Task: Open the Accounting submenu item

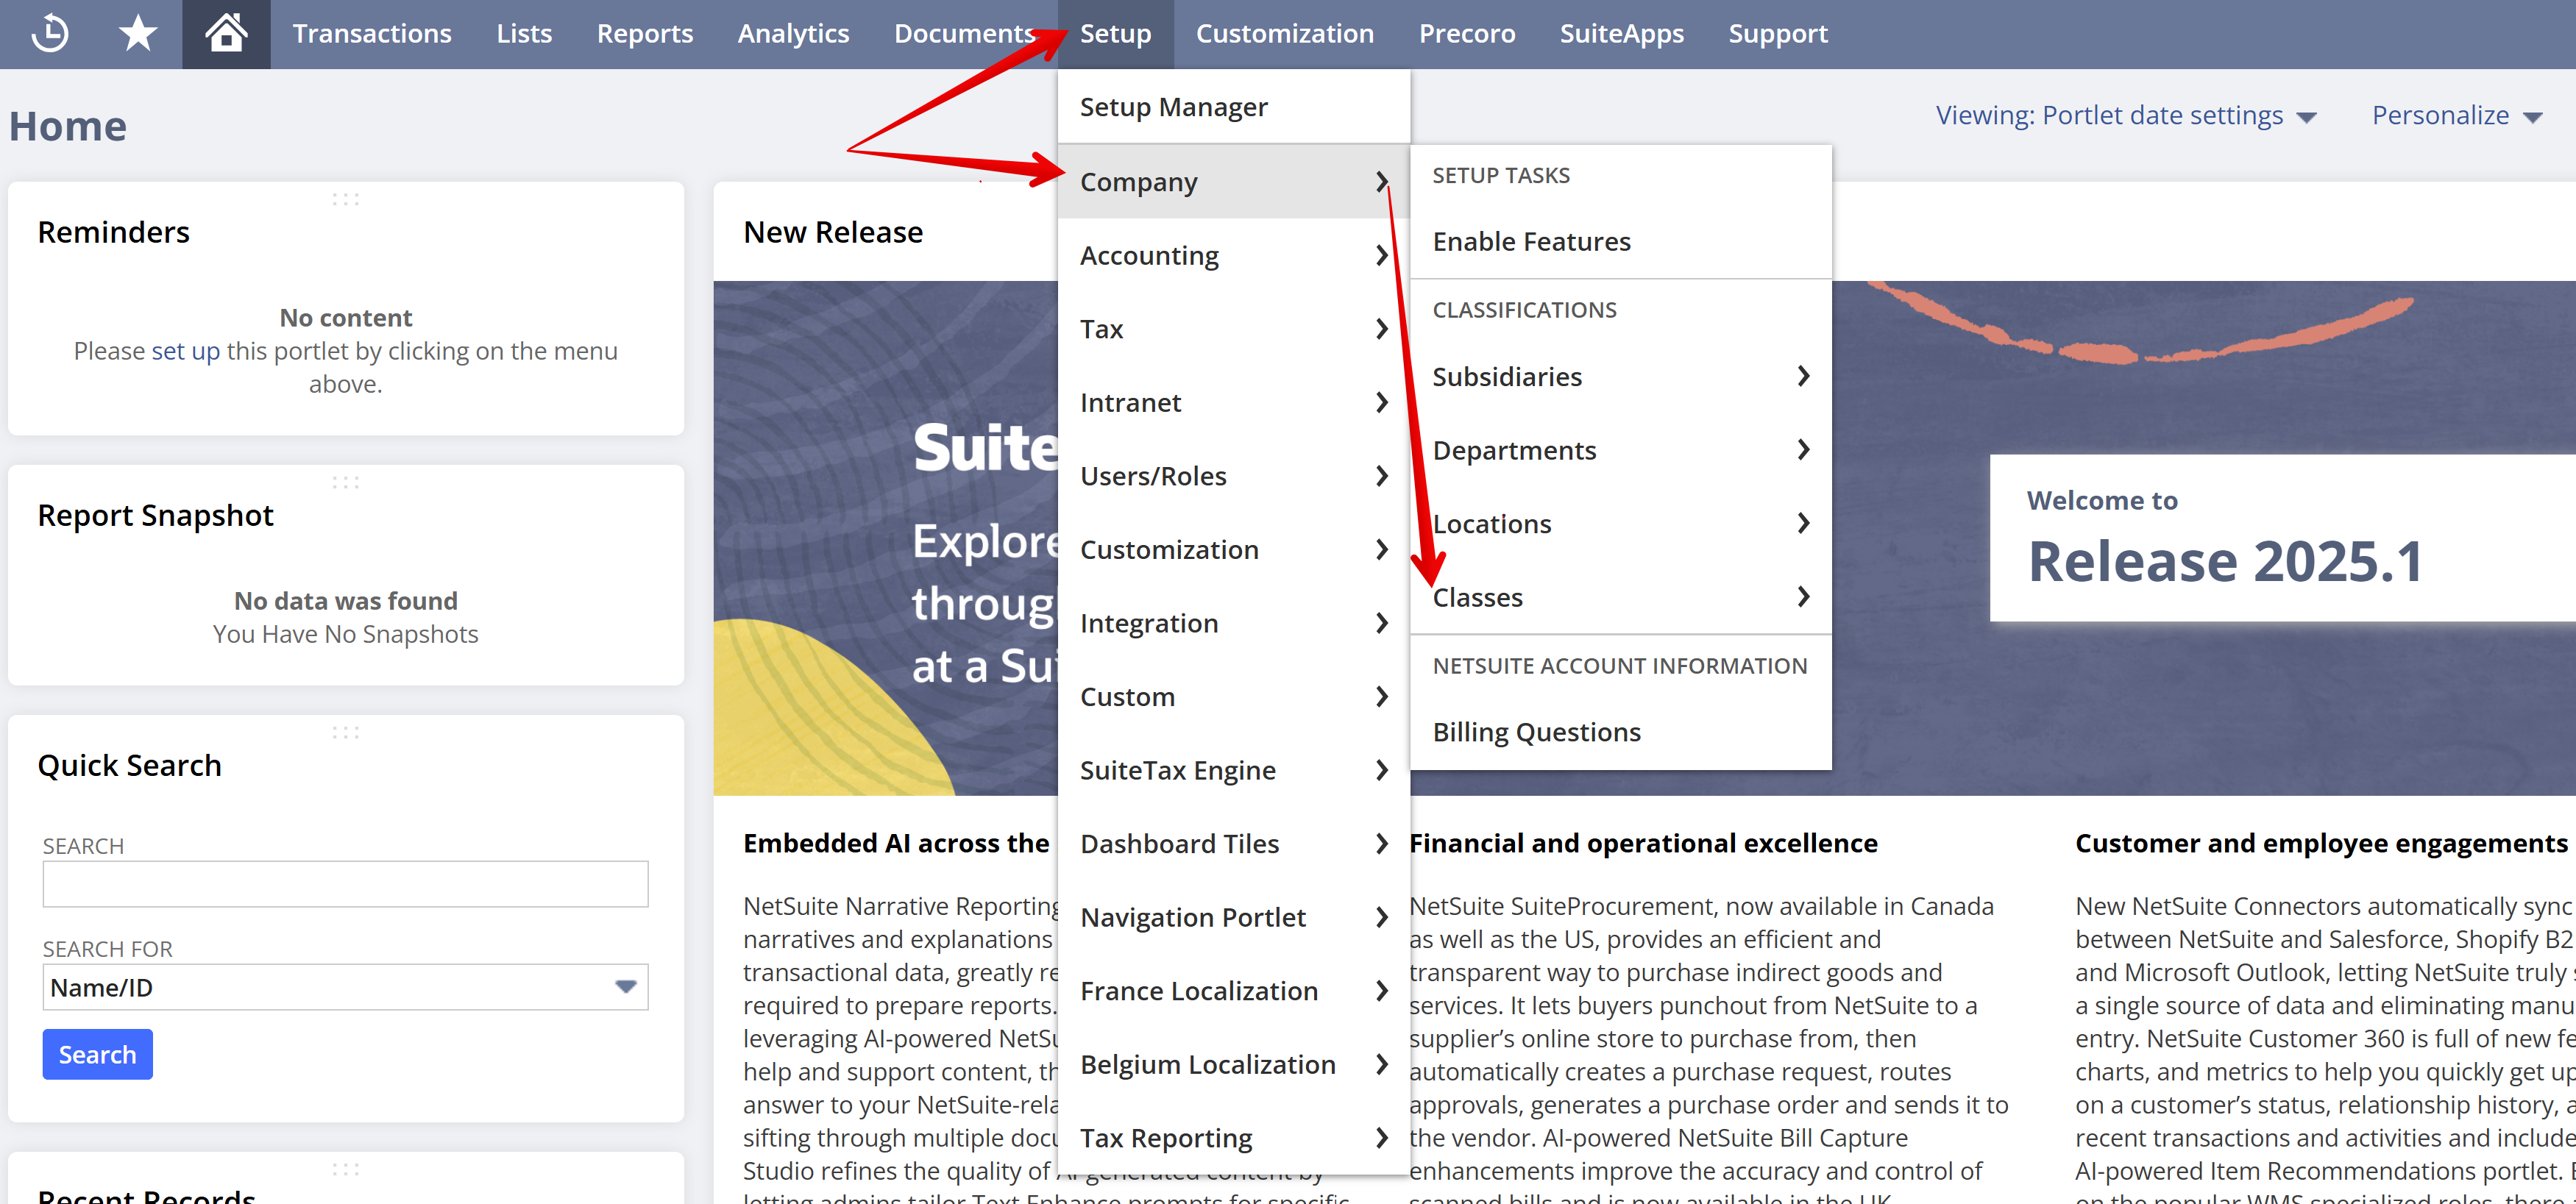Action: pyautogui.click(x=1149, y=256)
